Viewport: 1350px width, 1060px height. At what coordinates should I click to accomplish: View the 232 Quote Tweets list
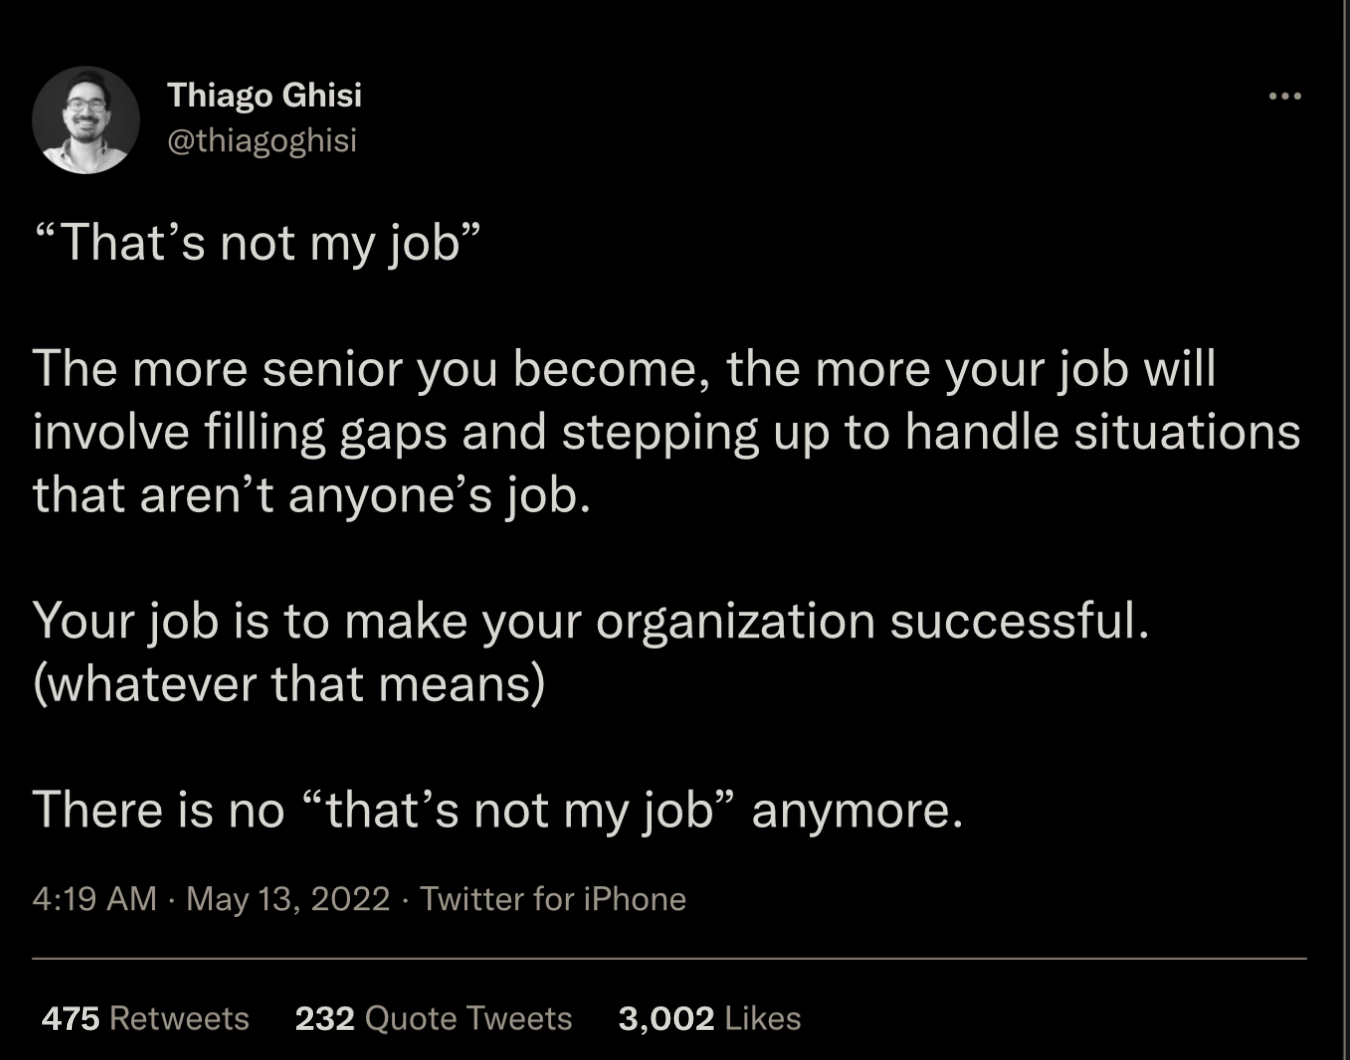(433, 1018)
